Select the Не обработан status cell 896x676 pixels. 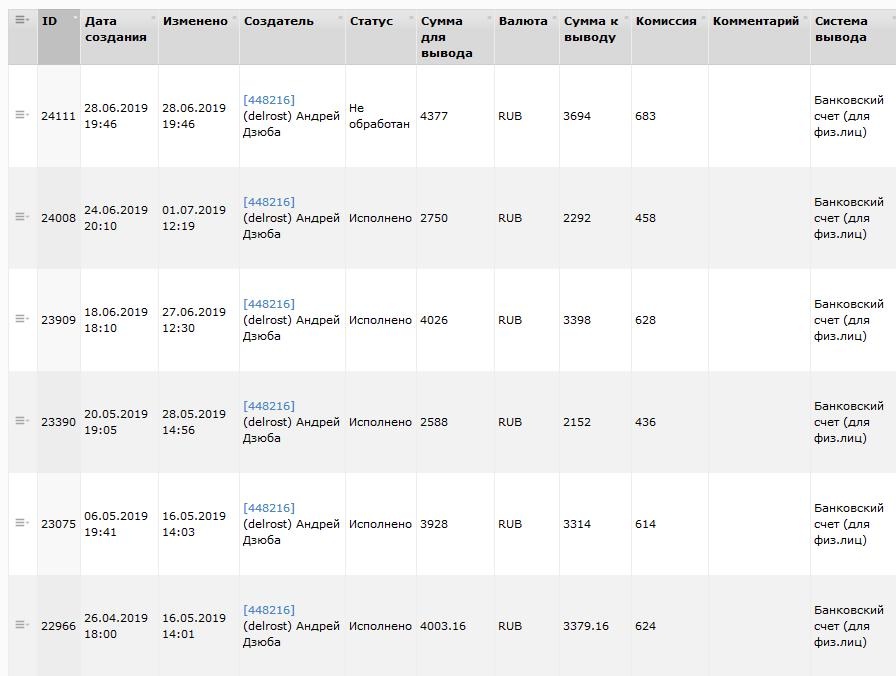tap(379, 116)
